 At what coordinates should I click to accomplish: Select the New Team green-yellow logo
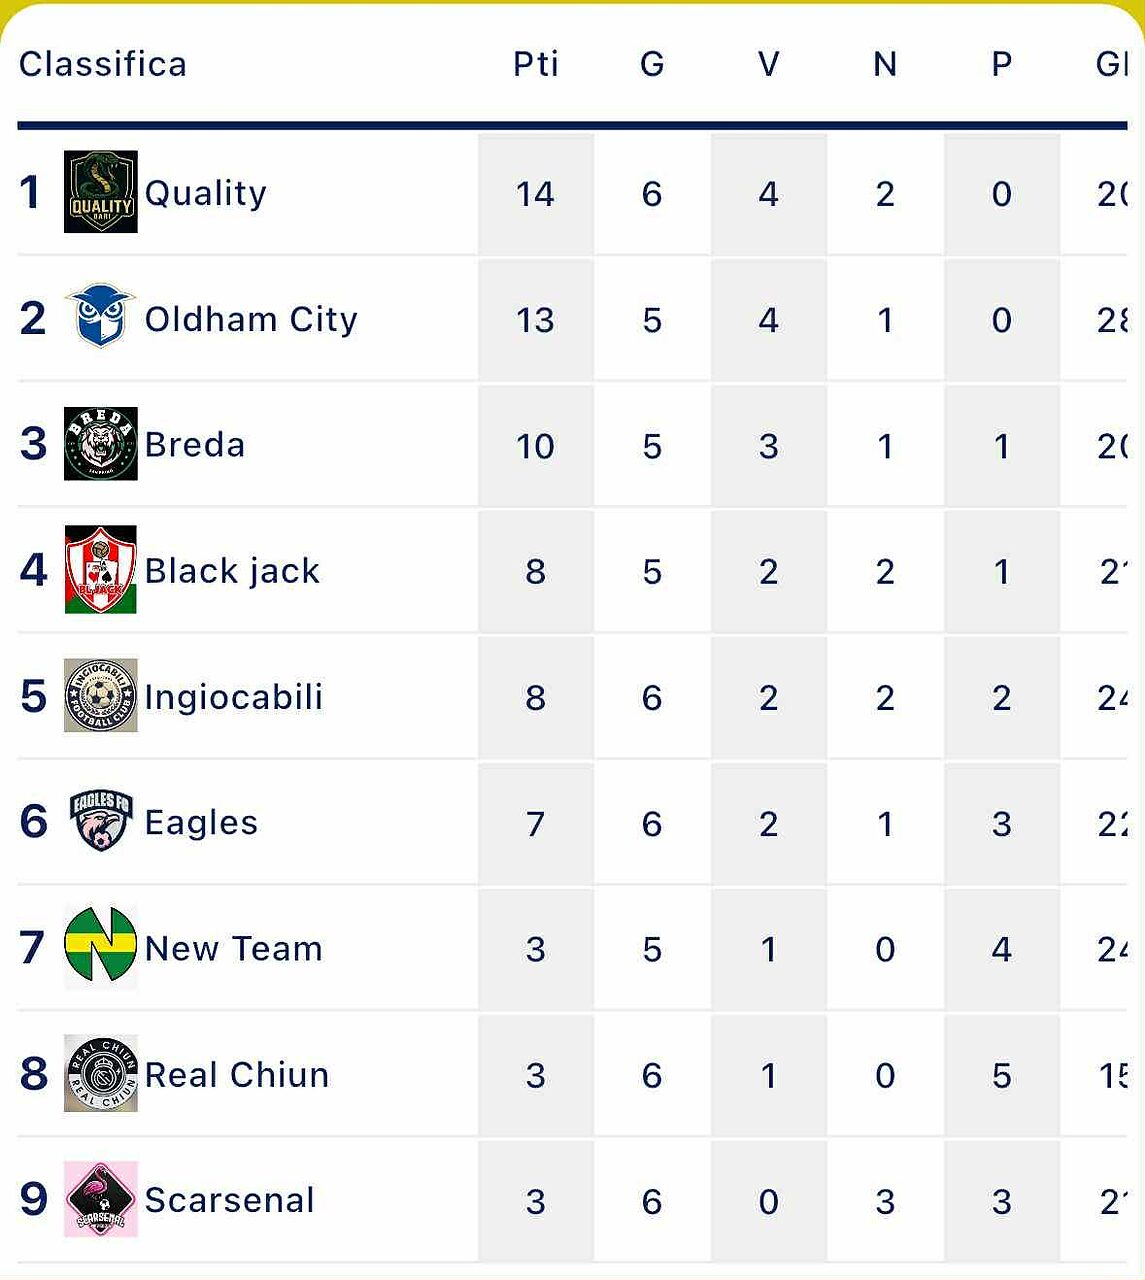coord(100,947)
